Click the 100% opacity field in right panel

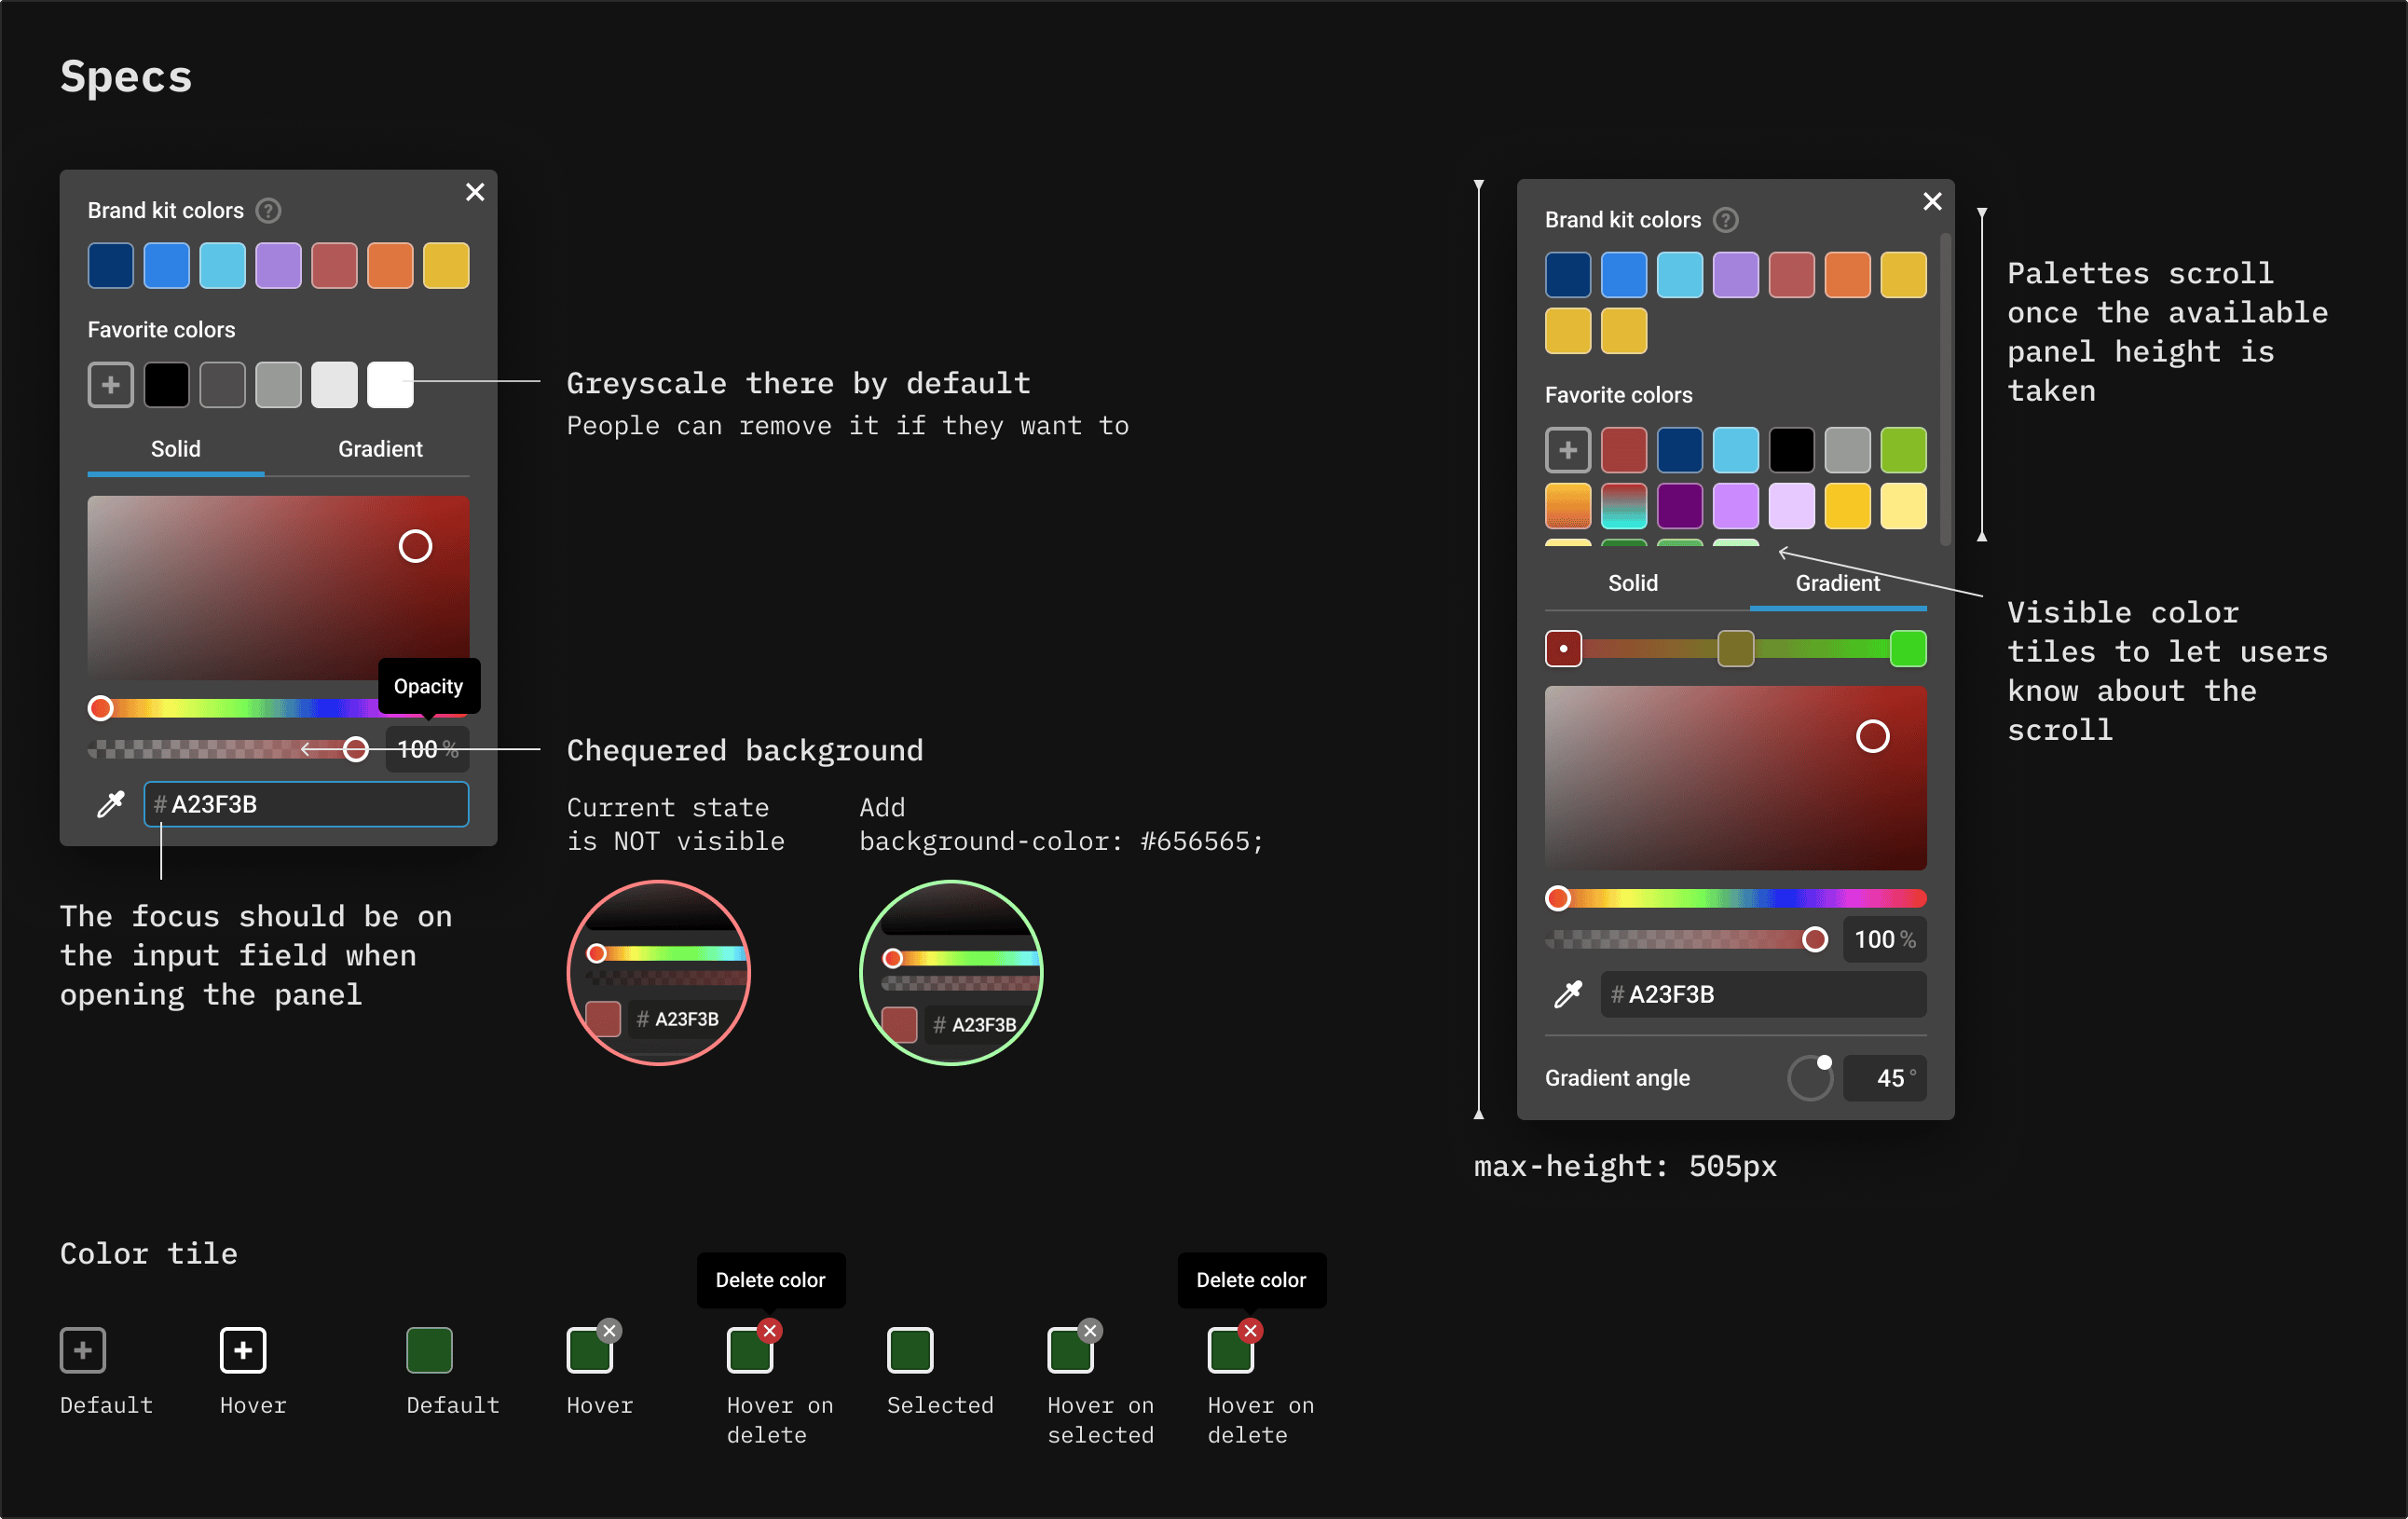click(x=1885, y=939)
